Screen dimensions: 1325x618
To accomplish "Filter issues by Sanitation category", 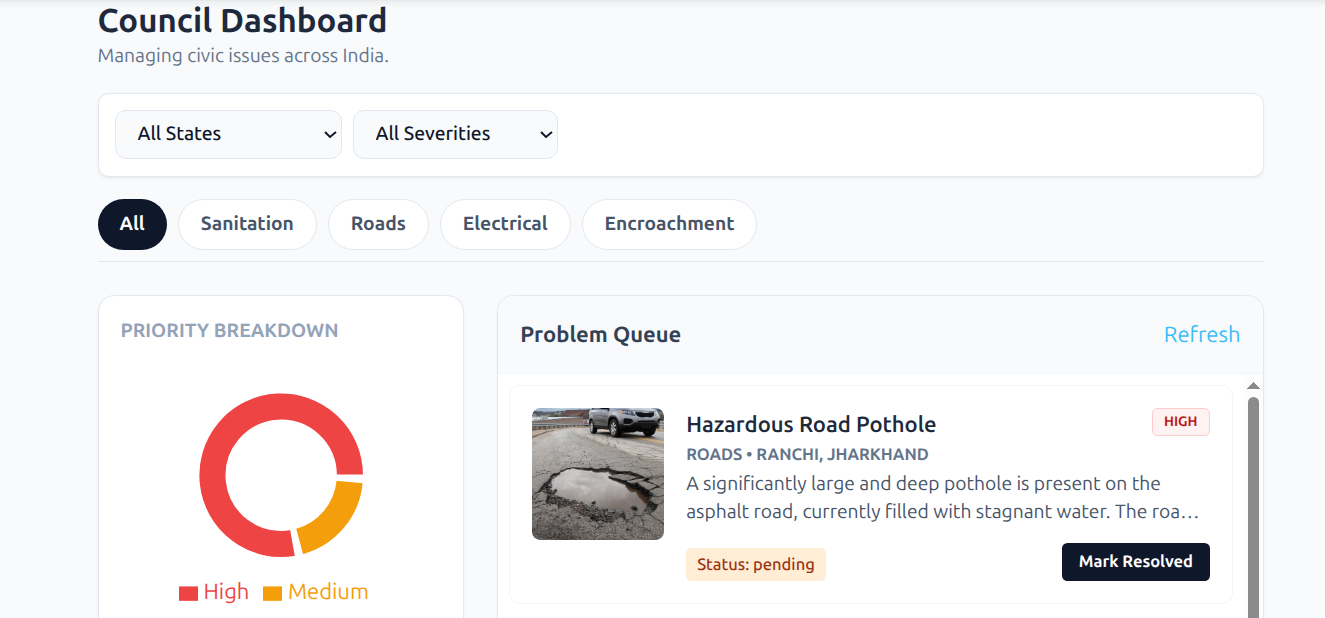I will point(247,224).
